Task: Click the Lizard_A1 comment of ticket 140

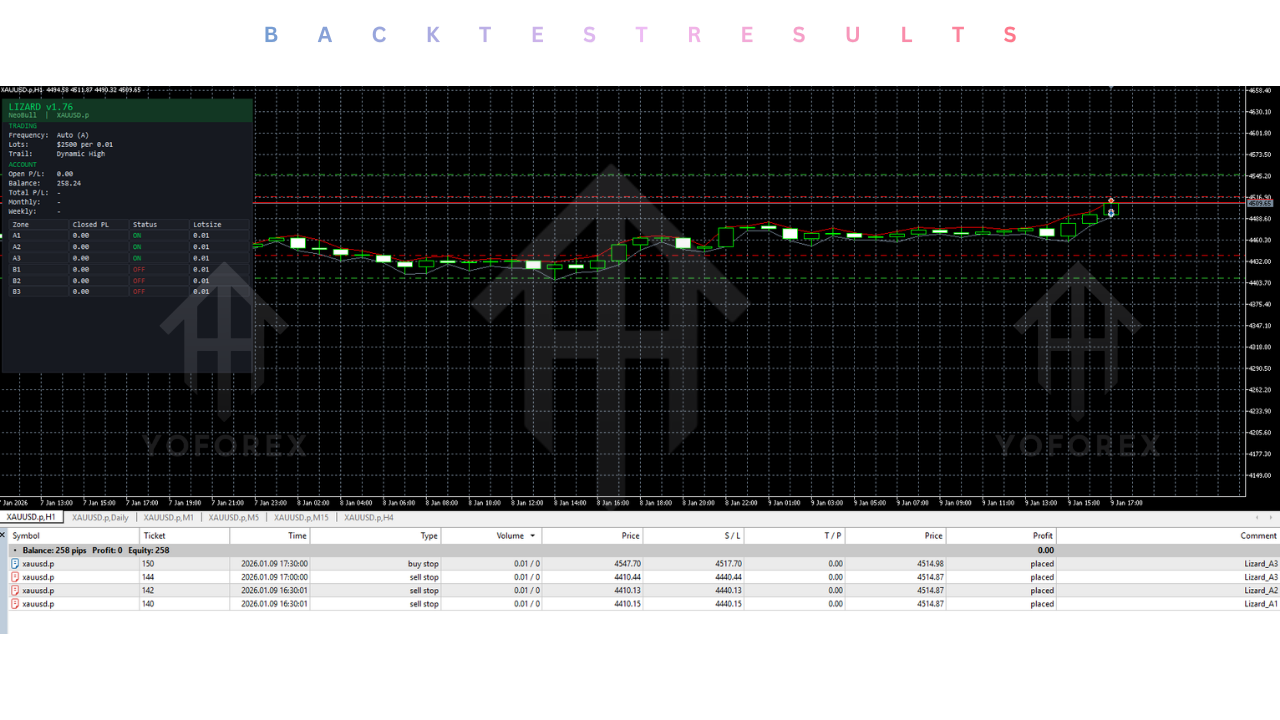Action: [1261, 604]
